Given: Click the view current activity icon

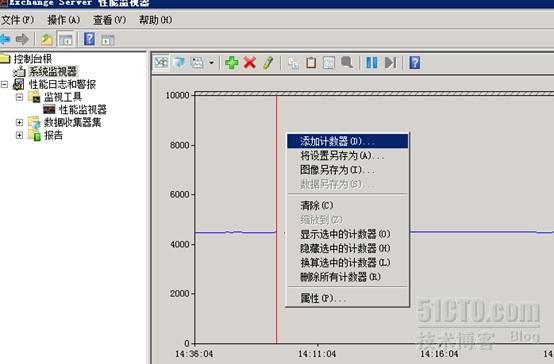Looking at the screenshot, I should coord(161,63).
